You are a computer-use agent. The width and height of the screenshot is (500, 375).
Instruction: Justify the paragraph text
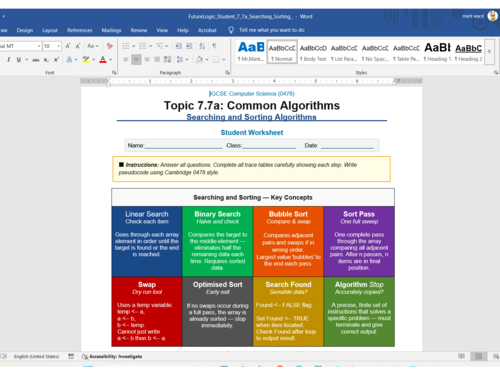coord(157,60)
